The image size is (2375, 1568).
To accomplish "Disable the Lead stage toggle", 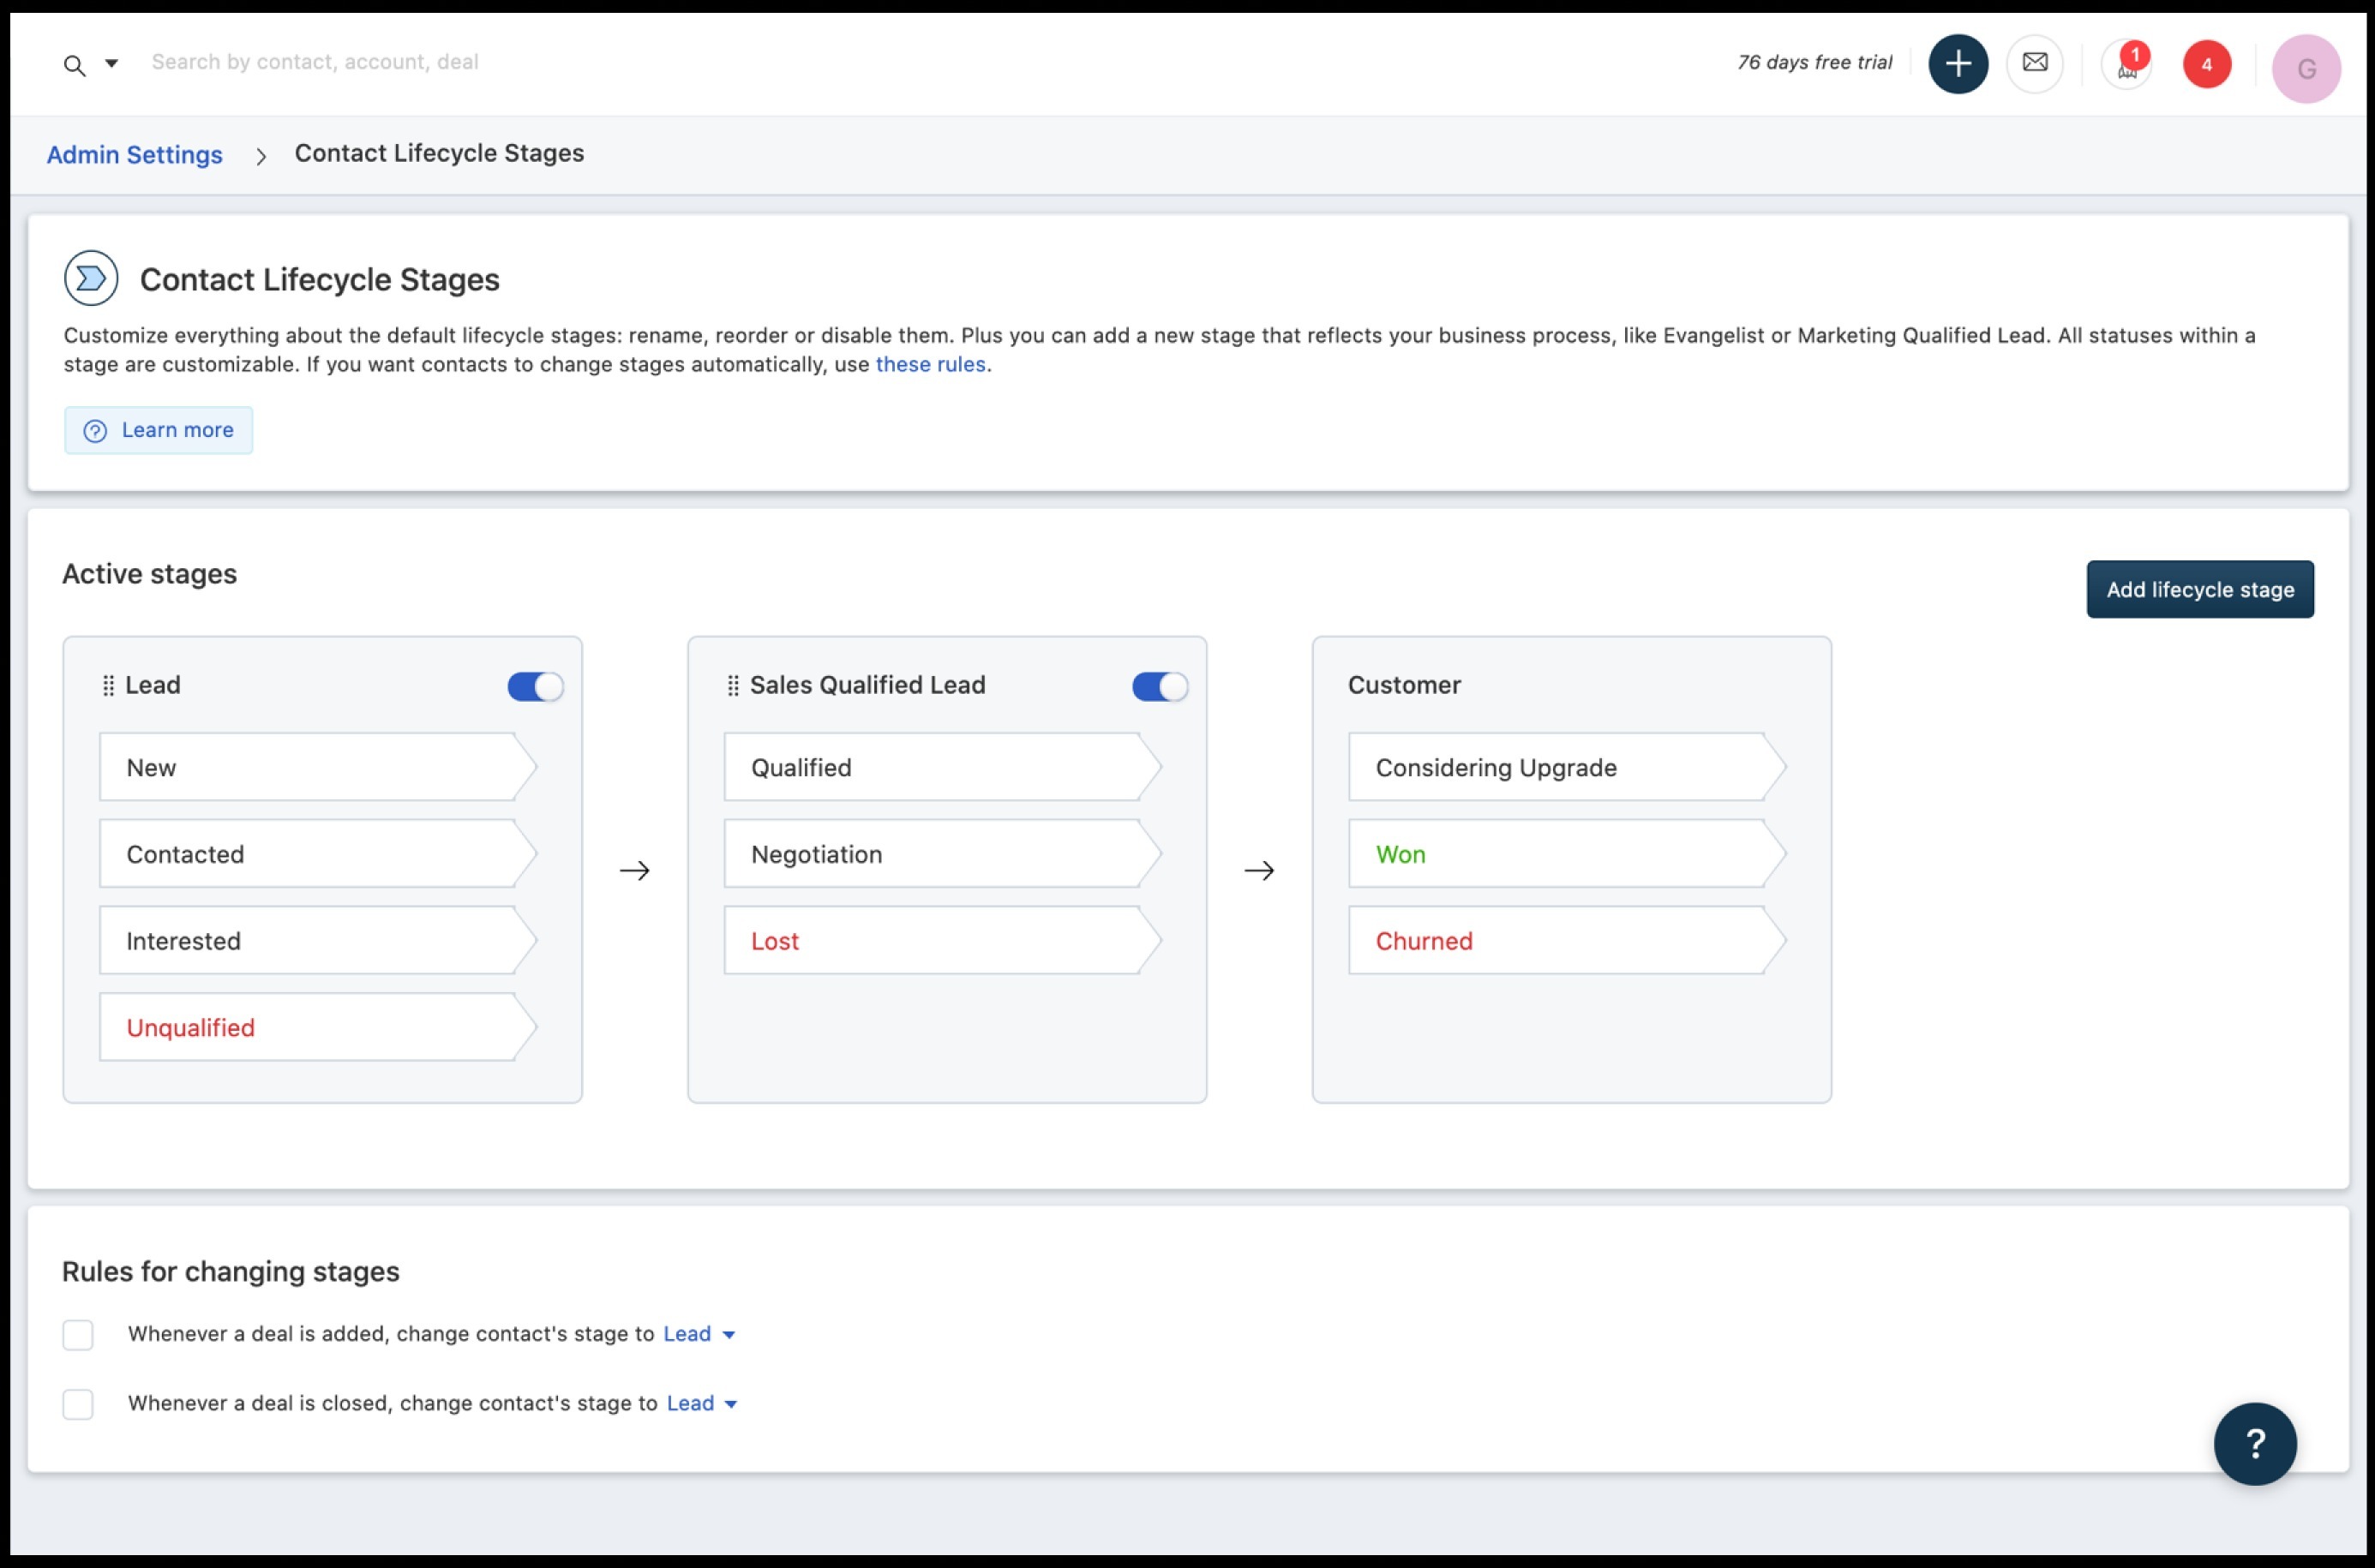I will coord(535,687).
